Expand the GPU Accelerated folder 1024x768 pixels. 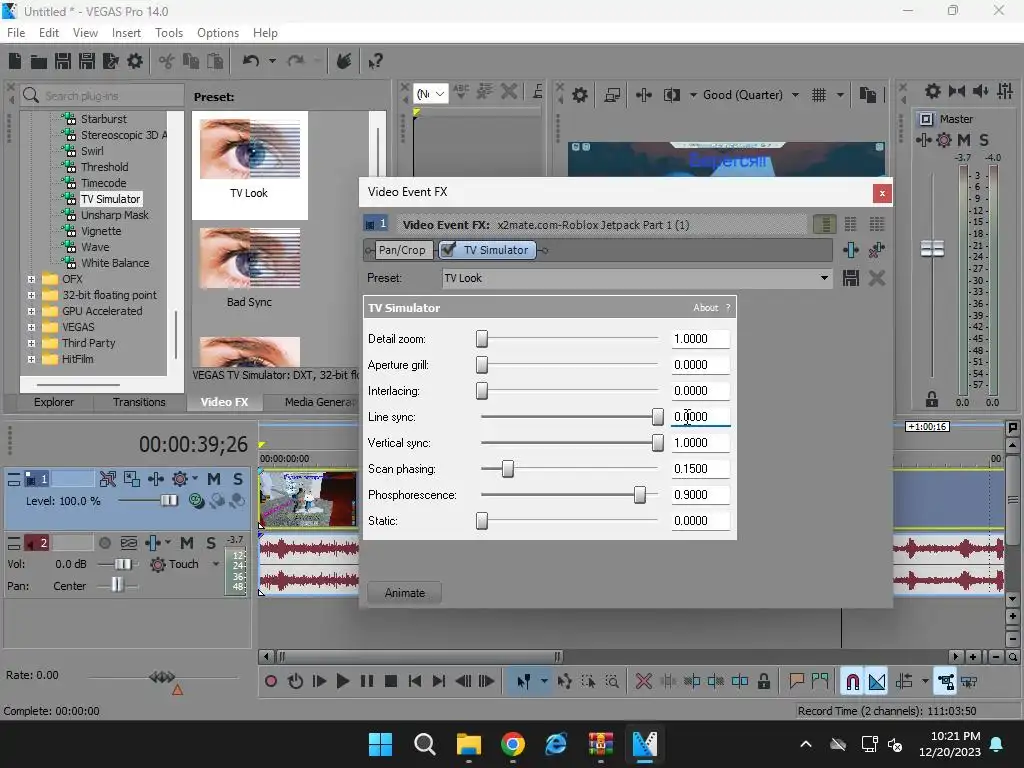[31, 312]
